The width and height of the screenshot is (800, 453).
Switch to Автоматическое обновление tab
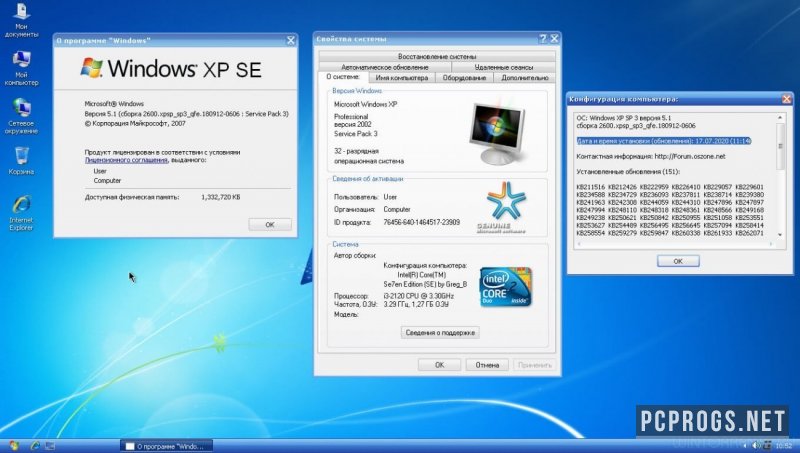385,67
